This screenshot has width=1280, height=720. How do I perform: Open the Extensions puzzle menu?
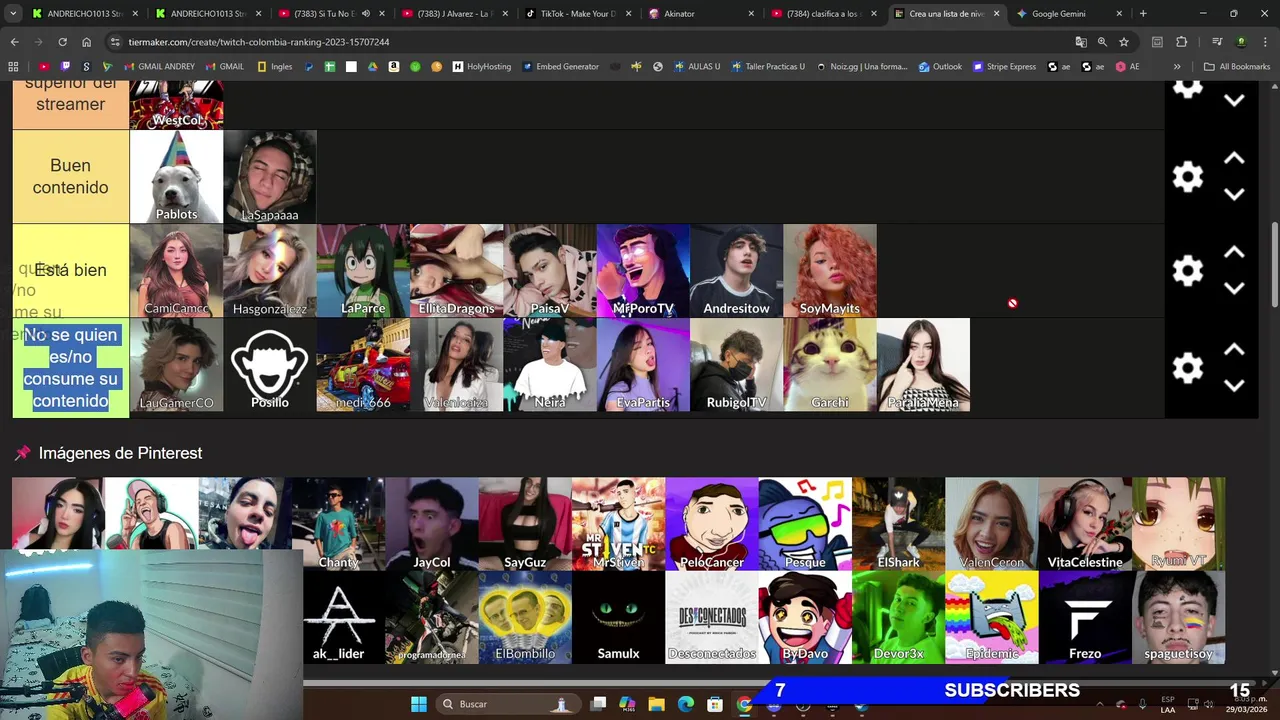[1181, 42]
